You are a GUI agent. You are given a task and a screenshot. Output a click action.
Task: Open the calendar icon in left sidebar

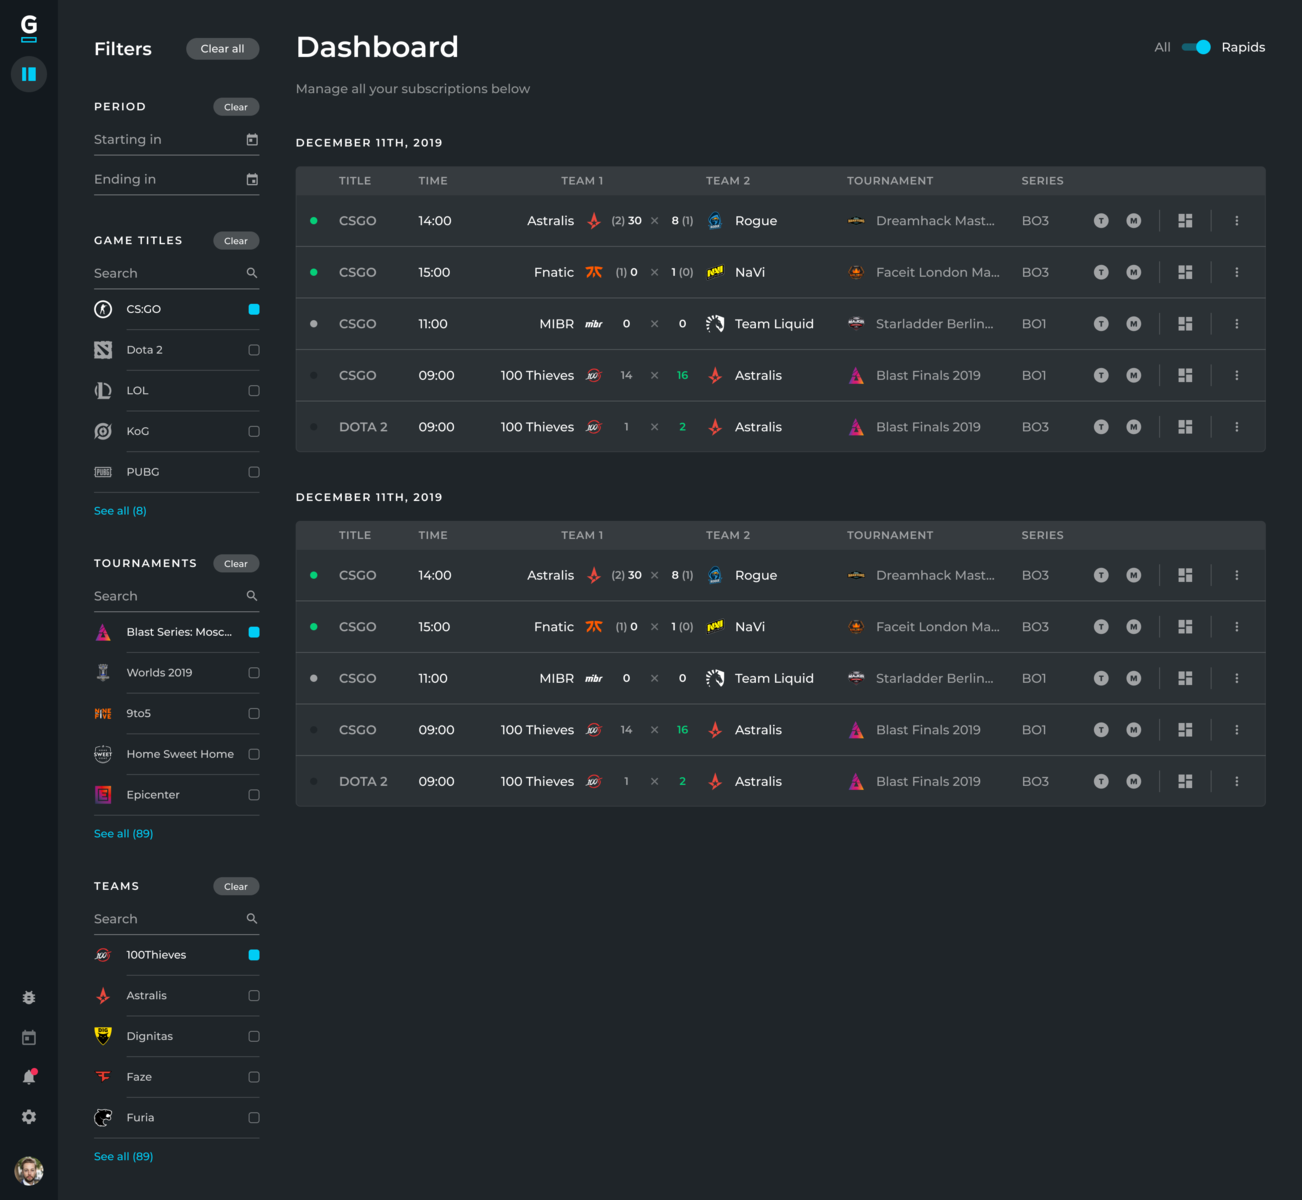(29, 1037)
